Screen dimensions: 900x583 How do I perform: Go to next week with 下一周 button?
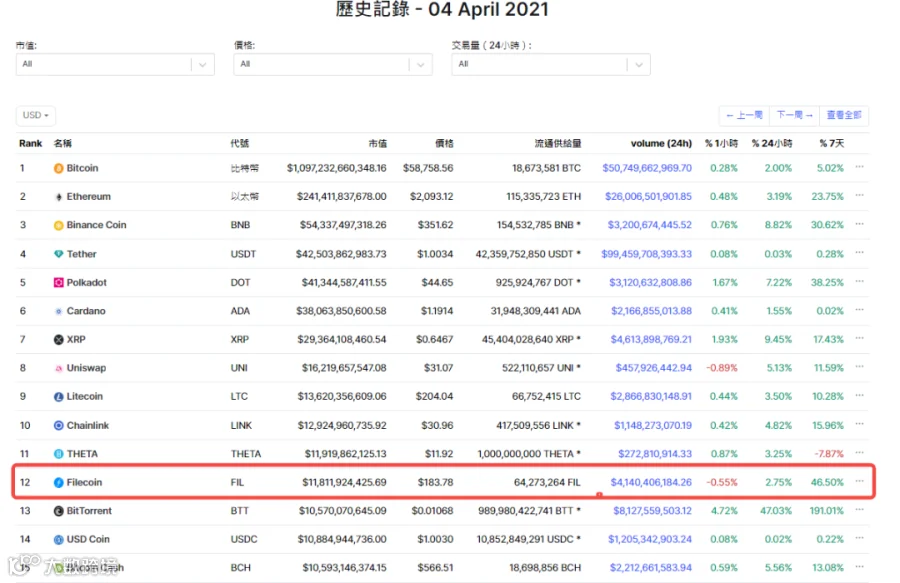tap(794, 115)
